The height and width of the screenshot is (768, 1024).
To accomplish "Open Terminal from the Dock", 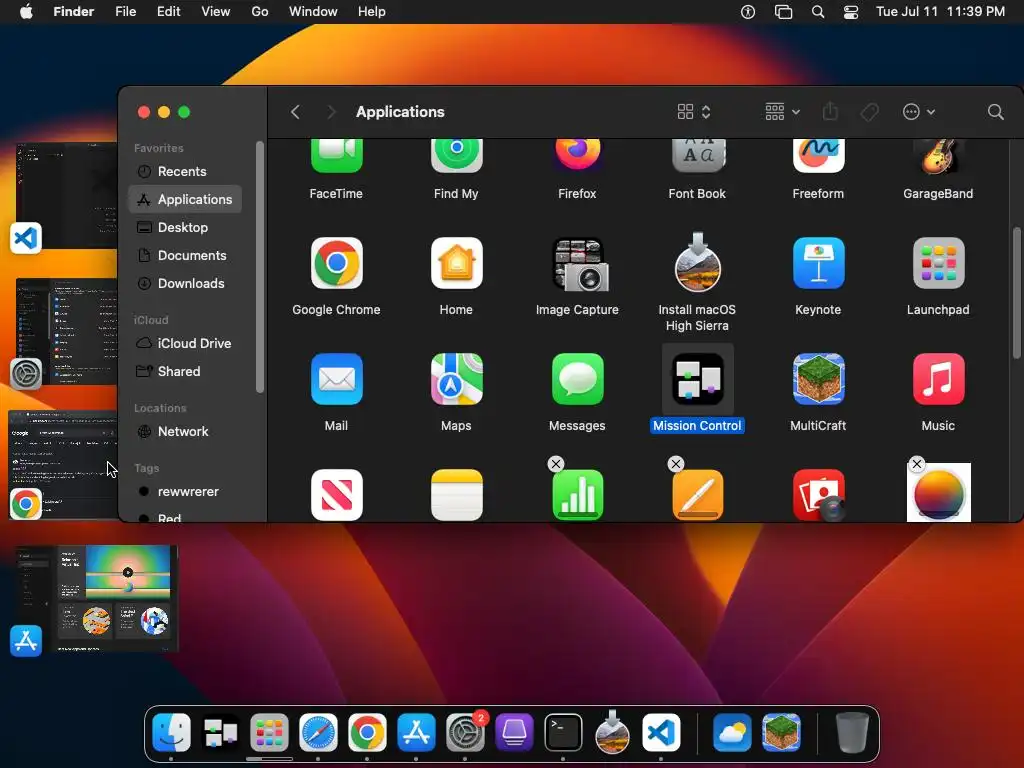I will pyautogui.click(x=563, y=732).
